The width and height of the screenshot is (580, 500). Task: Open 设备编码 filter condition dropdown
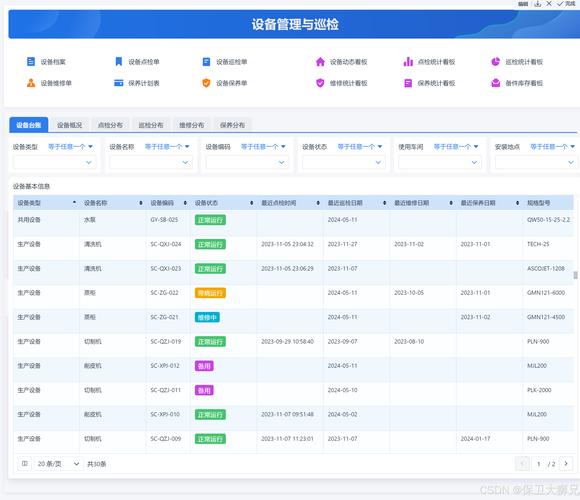point(263,147)
